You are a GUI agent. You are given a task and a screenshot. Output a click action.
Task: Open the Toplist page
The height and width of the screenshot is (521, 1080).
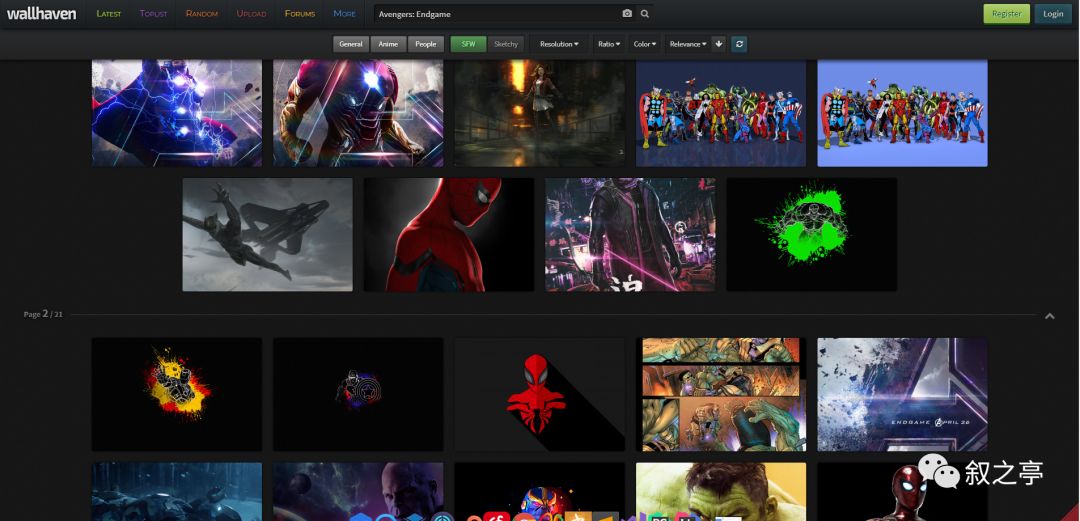coord(154,14)
